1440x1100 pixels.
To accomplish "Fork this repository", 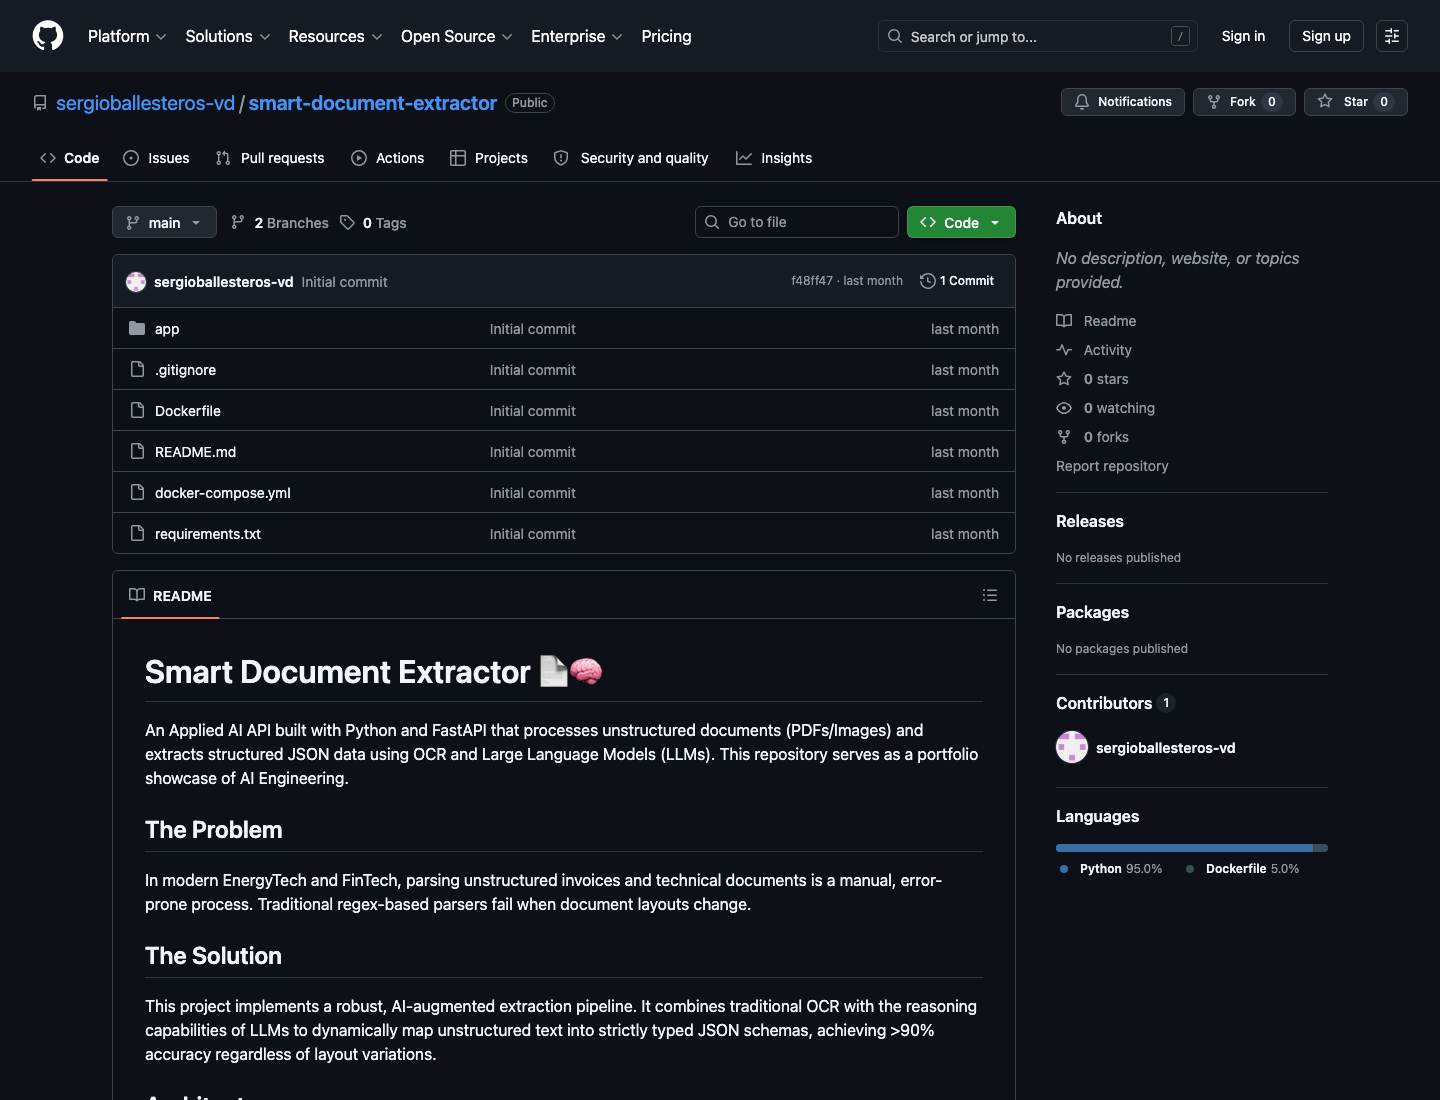I will [x=1244, y=102].
